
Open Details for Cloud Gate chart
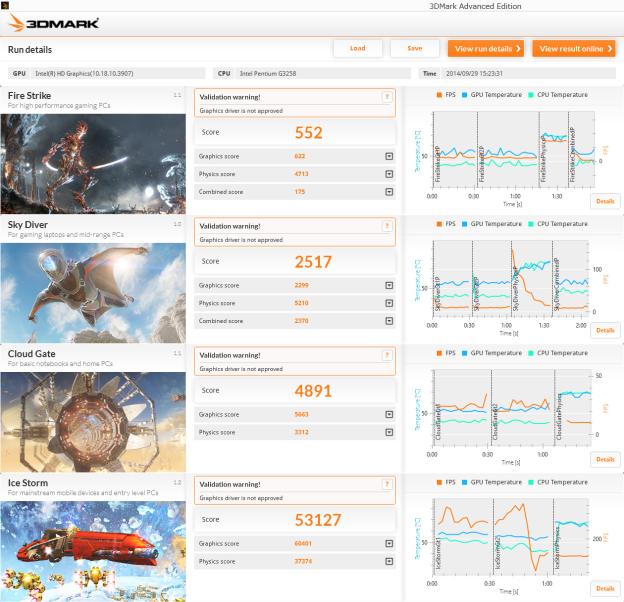point(605,460)
